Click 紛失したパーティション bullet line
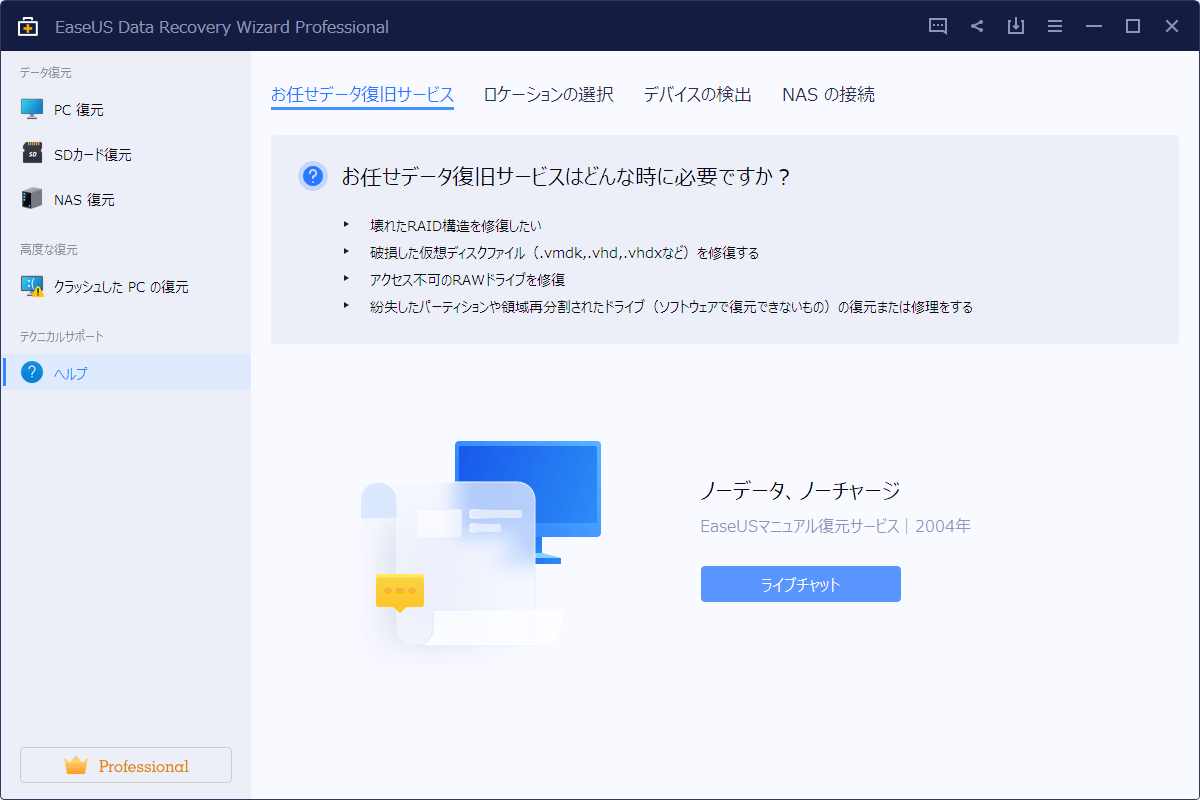Image resolution: width=1200 pixels, height=800 pixels. (x=671, y=307)
